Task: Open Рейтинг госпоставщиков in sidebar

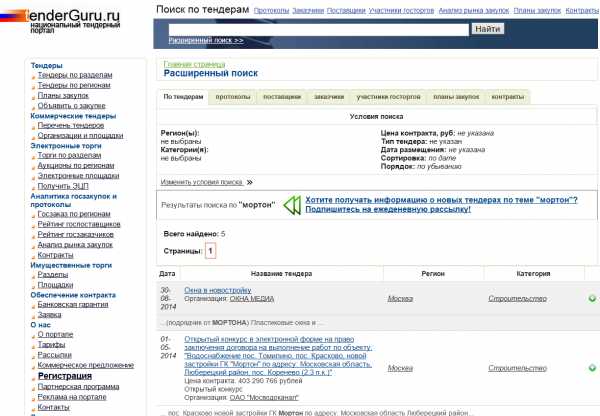Action: tap(79, 224)
